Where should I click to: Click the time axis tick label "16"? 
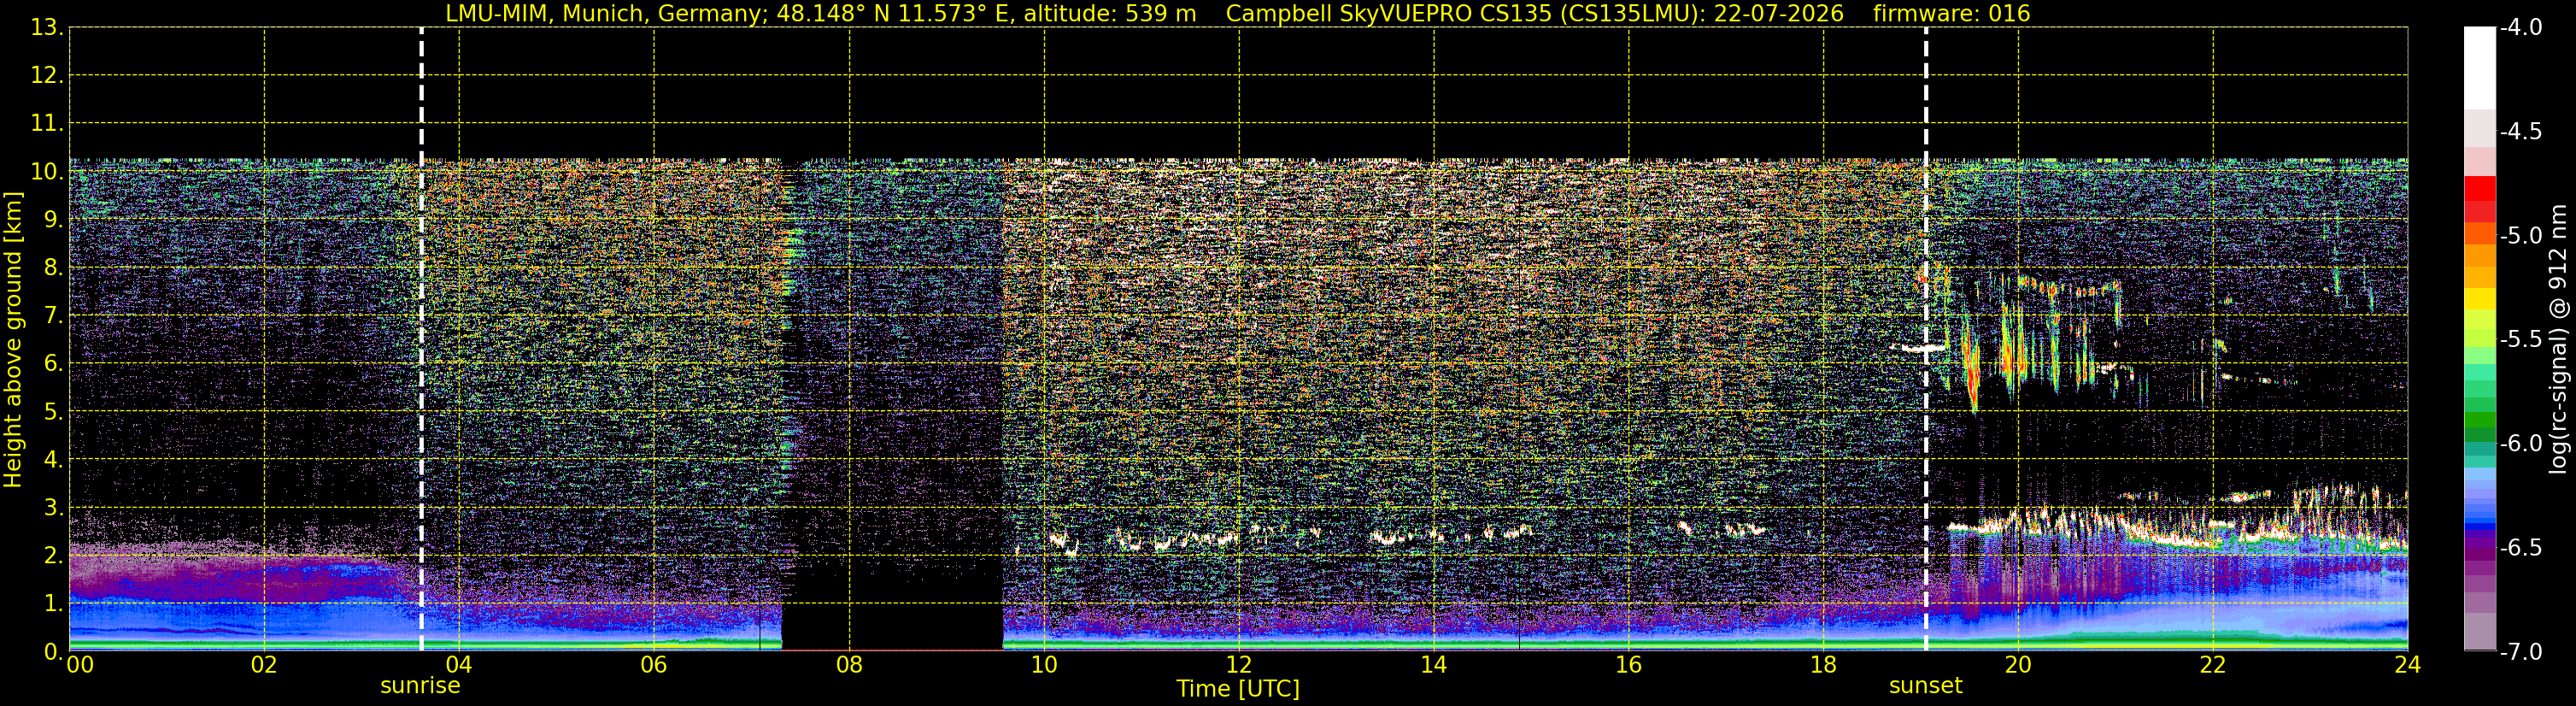coord(1628,665)
